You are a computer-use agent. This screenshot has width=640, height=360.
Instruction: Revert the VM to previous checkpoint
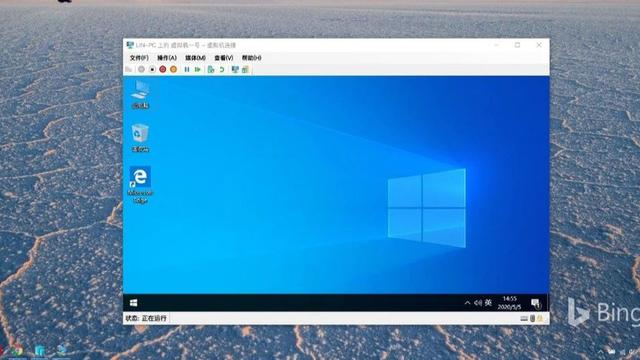tap(222, 69)
